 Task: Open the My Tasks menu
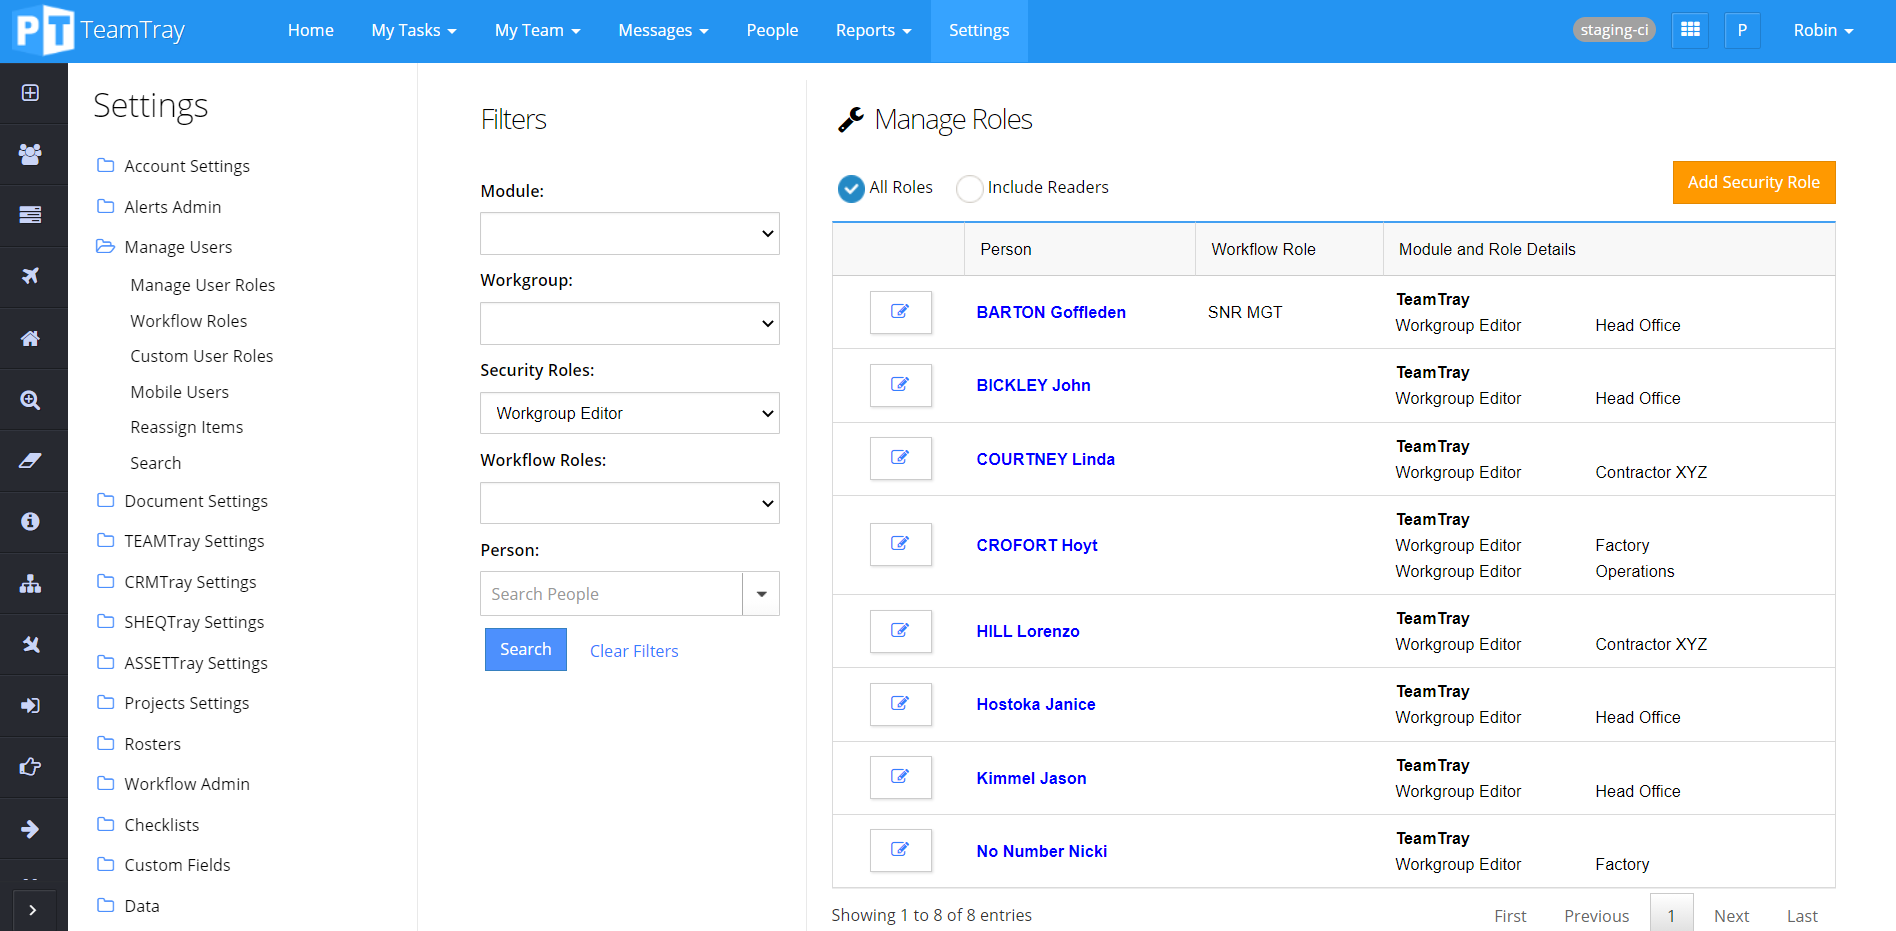pyautogui.click(x=414, y=31)
